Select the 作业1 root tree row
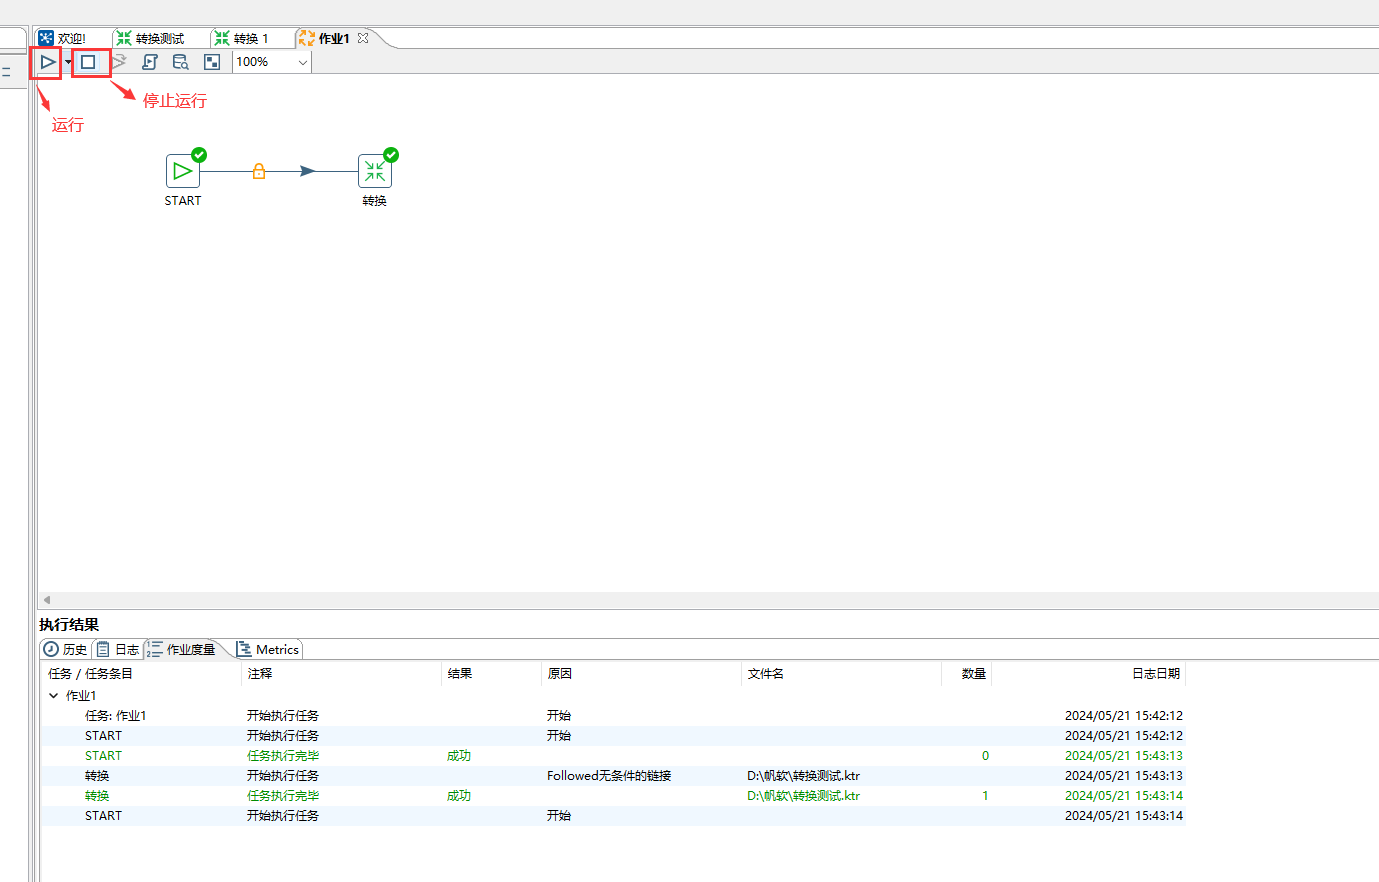 612,695
